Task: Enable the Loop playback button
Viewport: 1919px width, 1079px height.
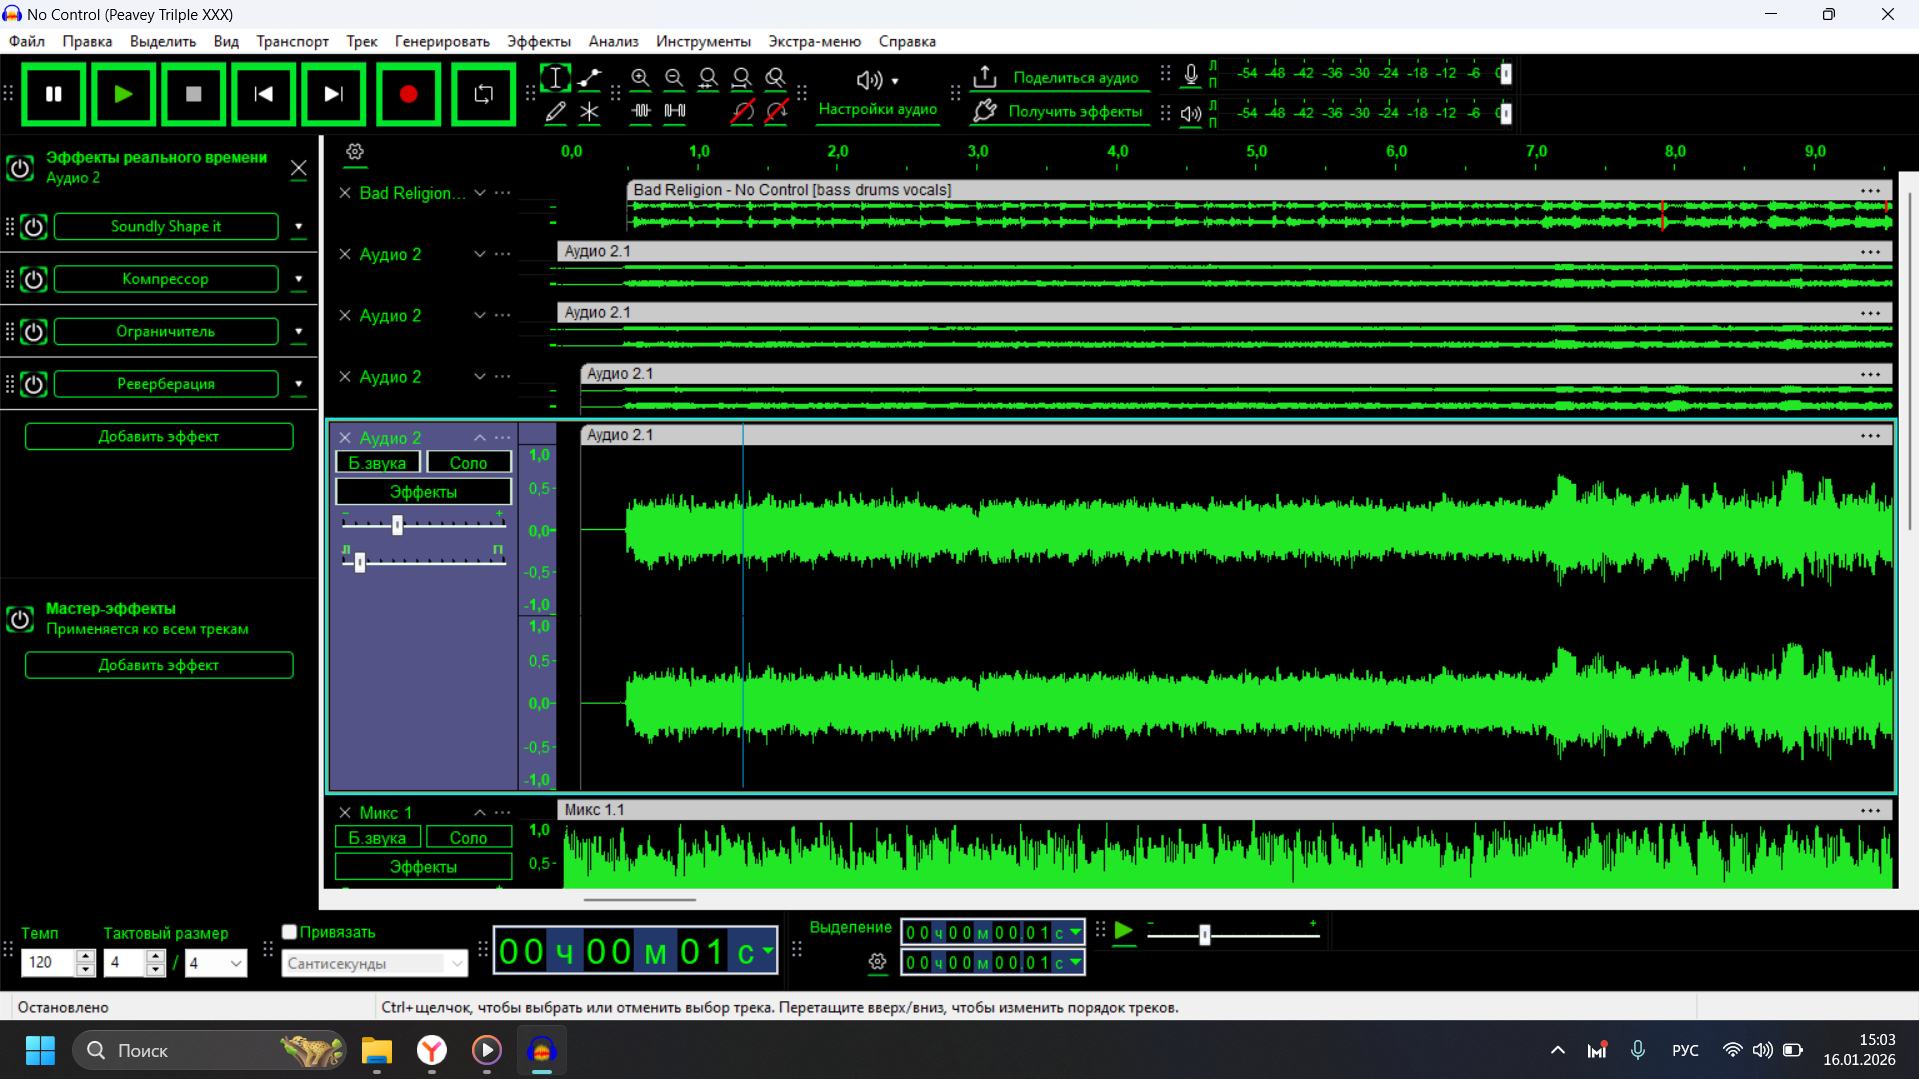Action: [x=483, y=94]
